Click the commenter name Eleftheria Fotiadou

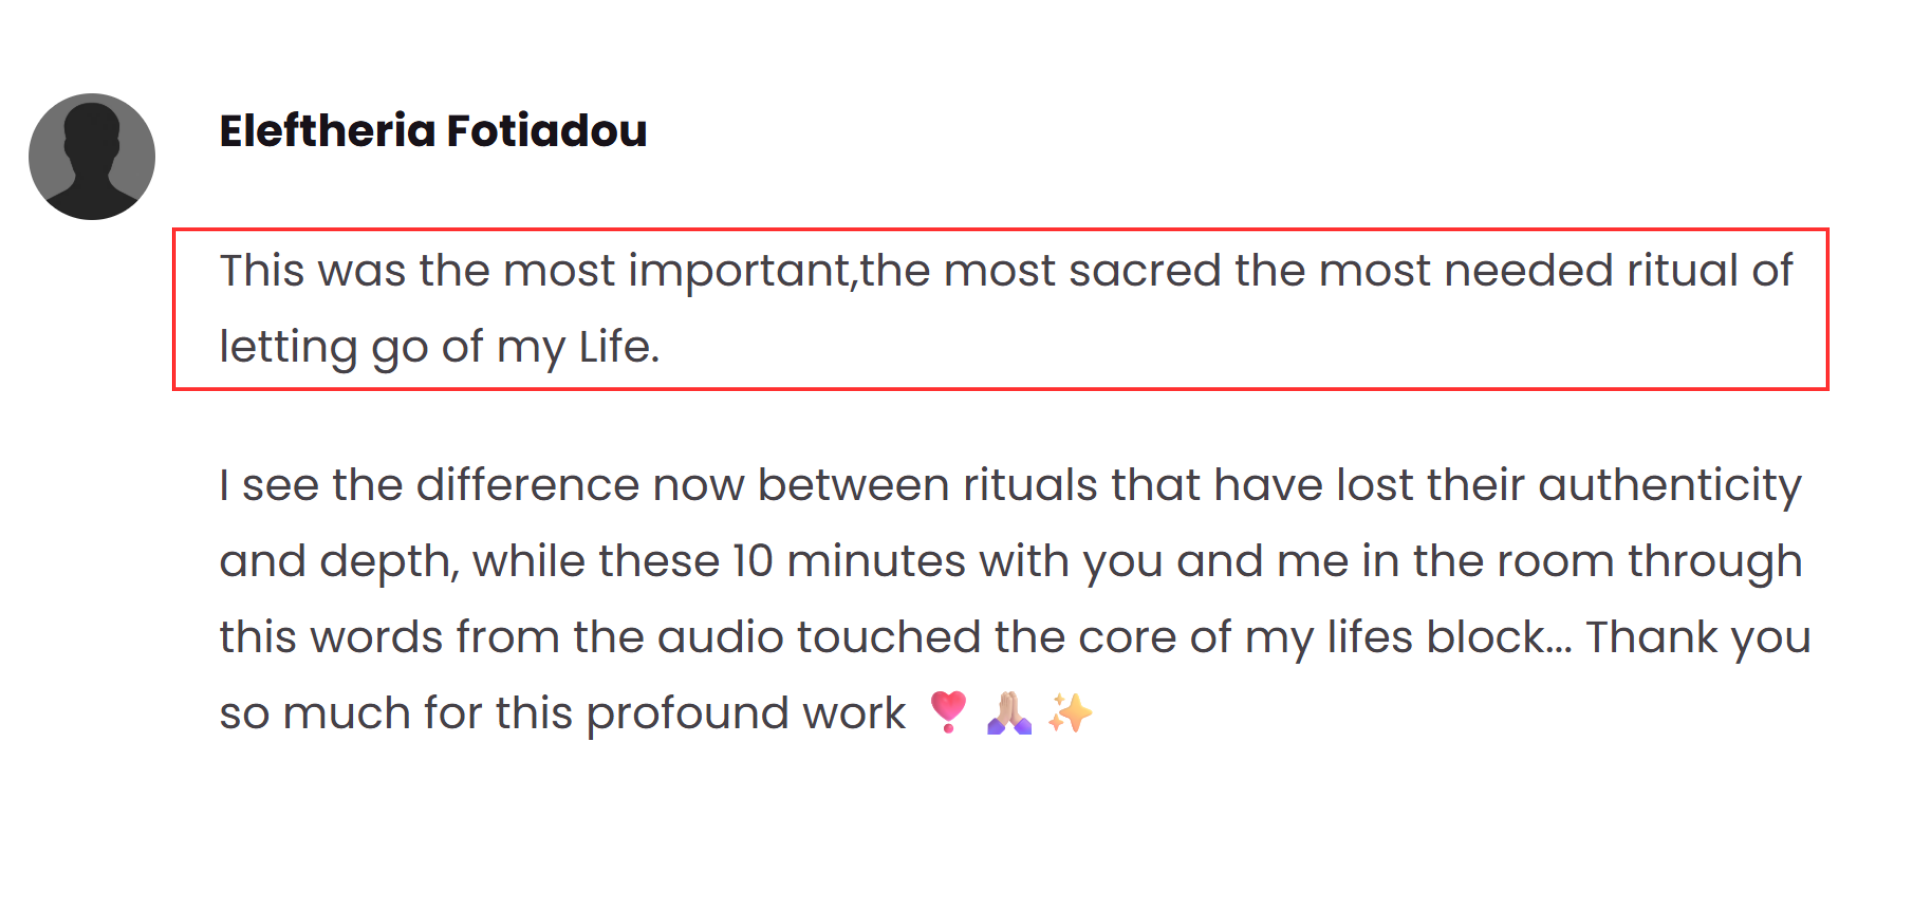point(433,131)
